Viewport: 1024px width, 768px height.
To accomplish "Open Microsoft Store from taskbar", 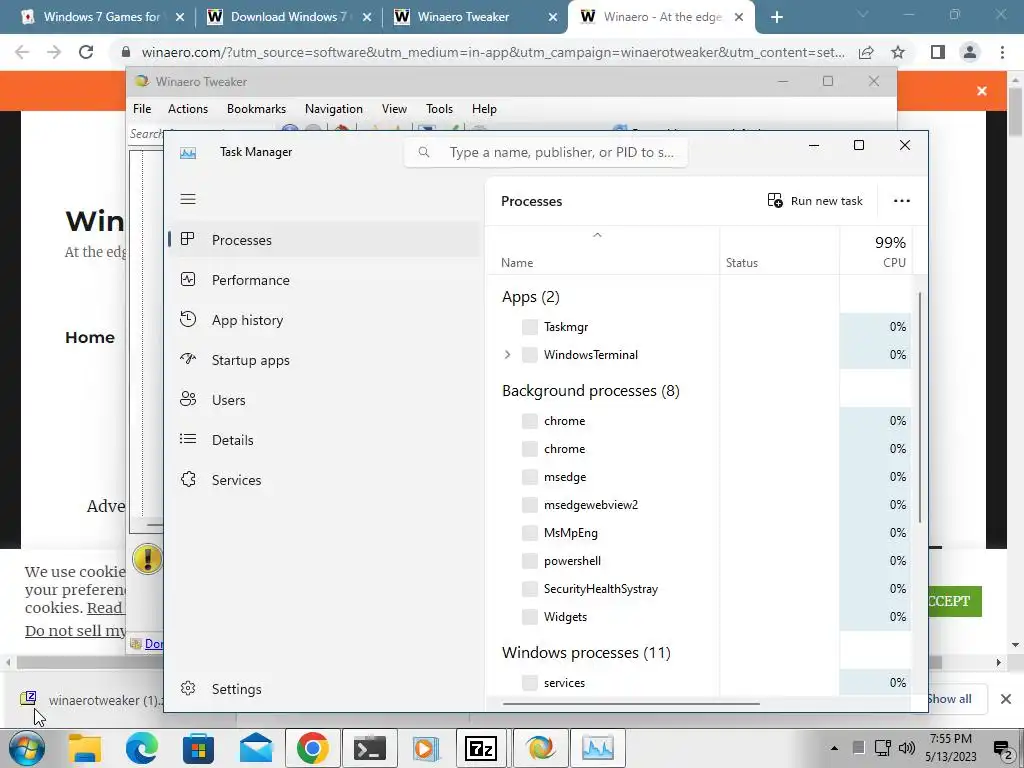I will [199, 748].
